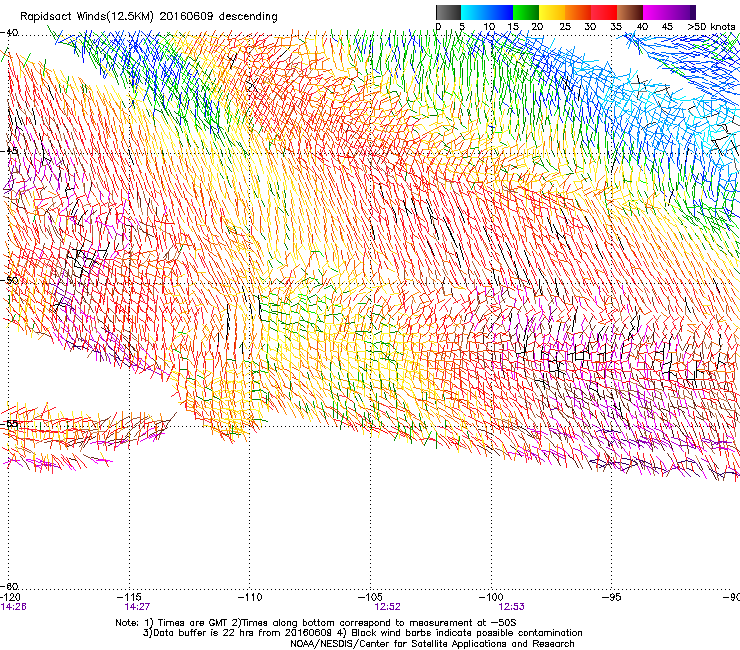Image resolution: width=740 pixels, height=650 pixels.
Task: Click the purple 12:53 pass time
Action: (511, 607)
